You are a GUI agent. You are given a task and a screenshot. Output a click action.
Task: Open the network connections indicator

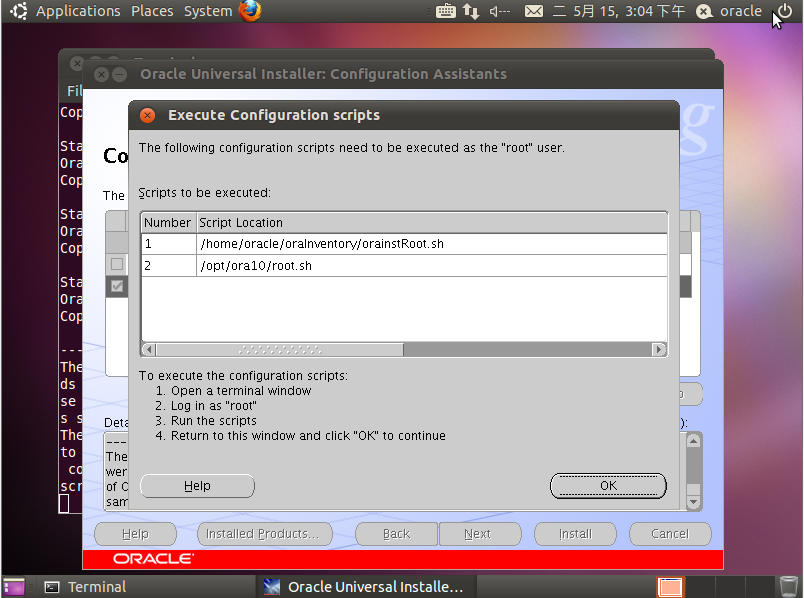471,11
